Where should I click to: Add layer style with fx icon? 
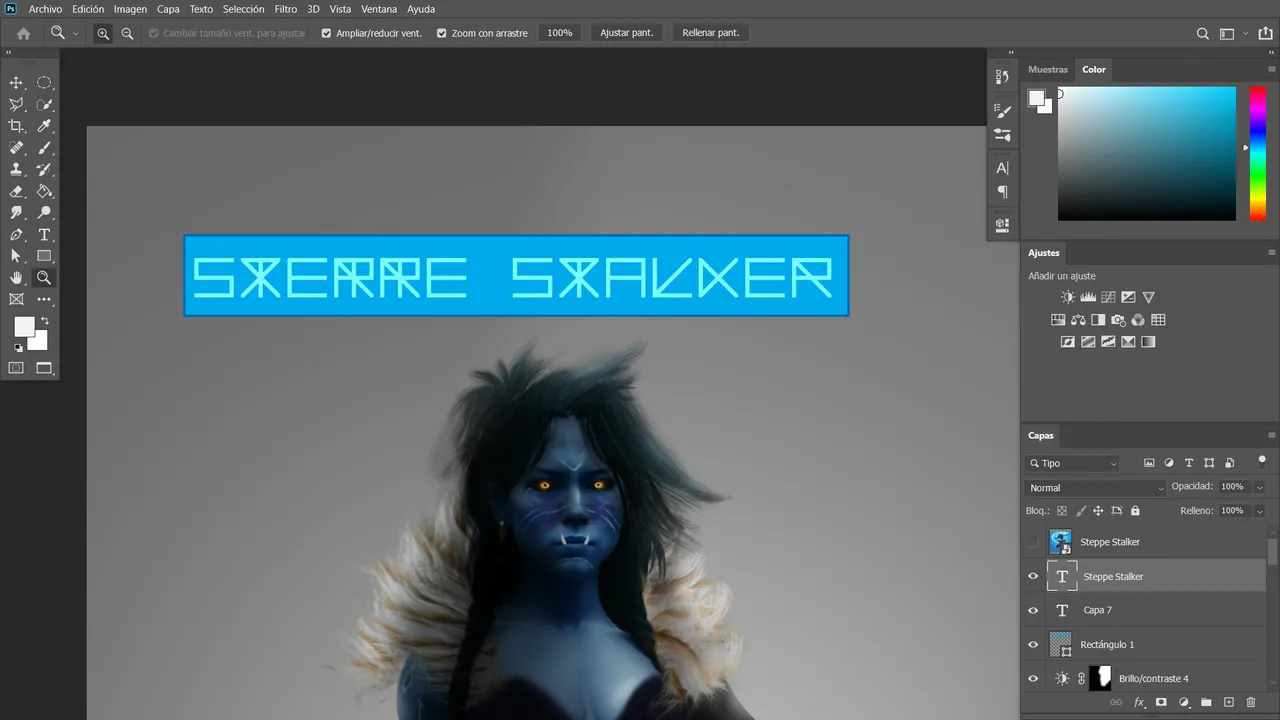(x=1139, y=703)
